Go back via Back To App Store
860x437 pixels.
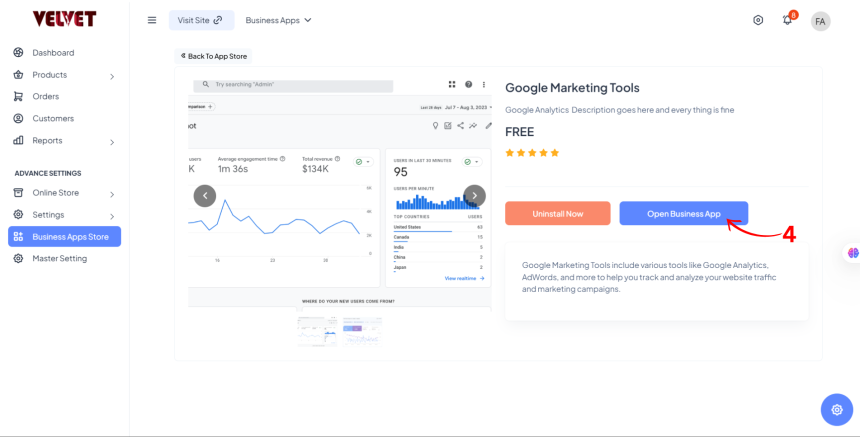pyautogui.click(x=214, y=56)
